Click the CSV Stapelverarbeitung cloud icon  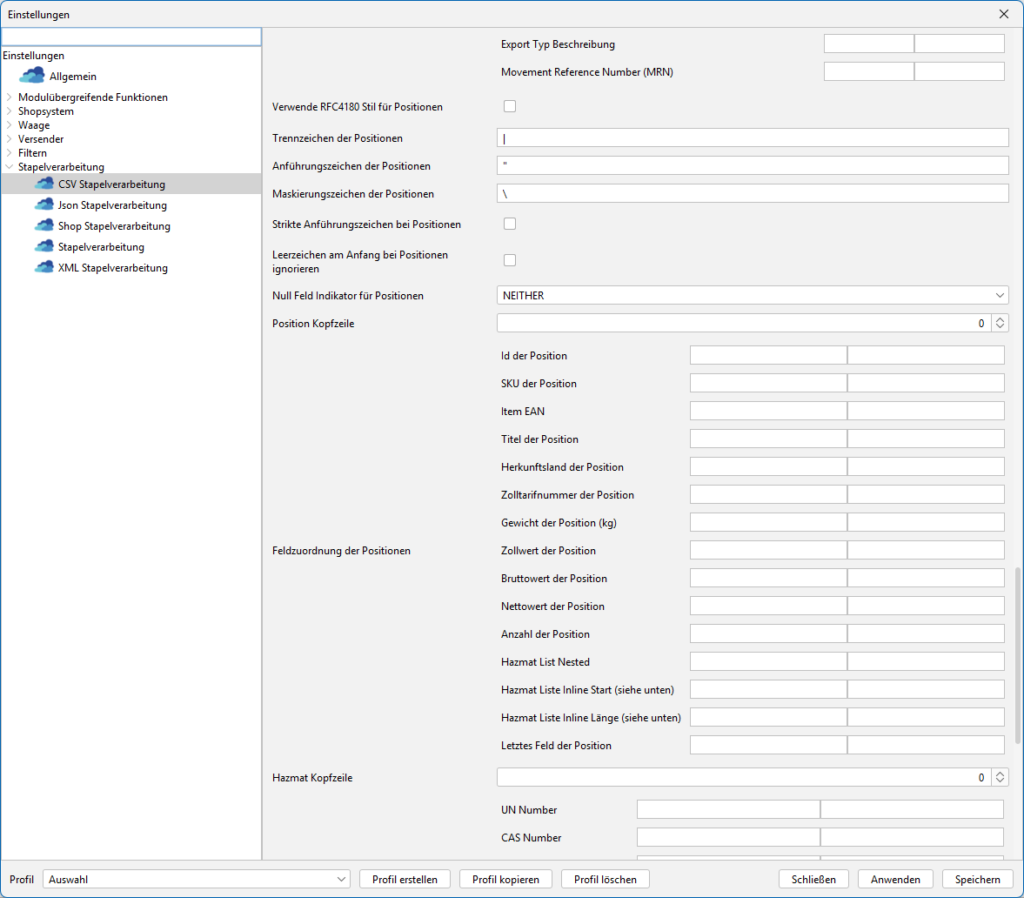[43, 184]
